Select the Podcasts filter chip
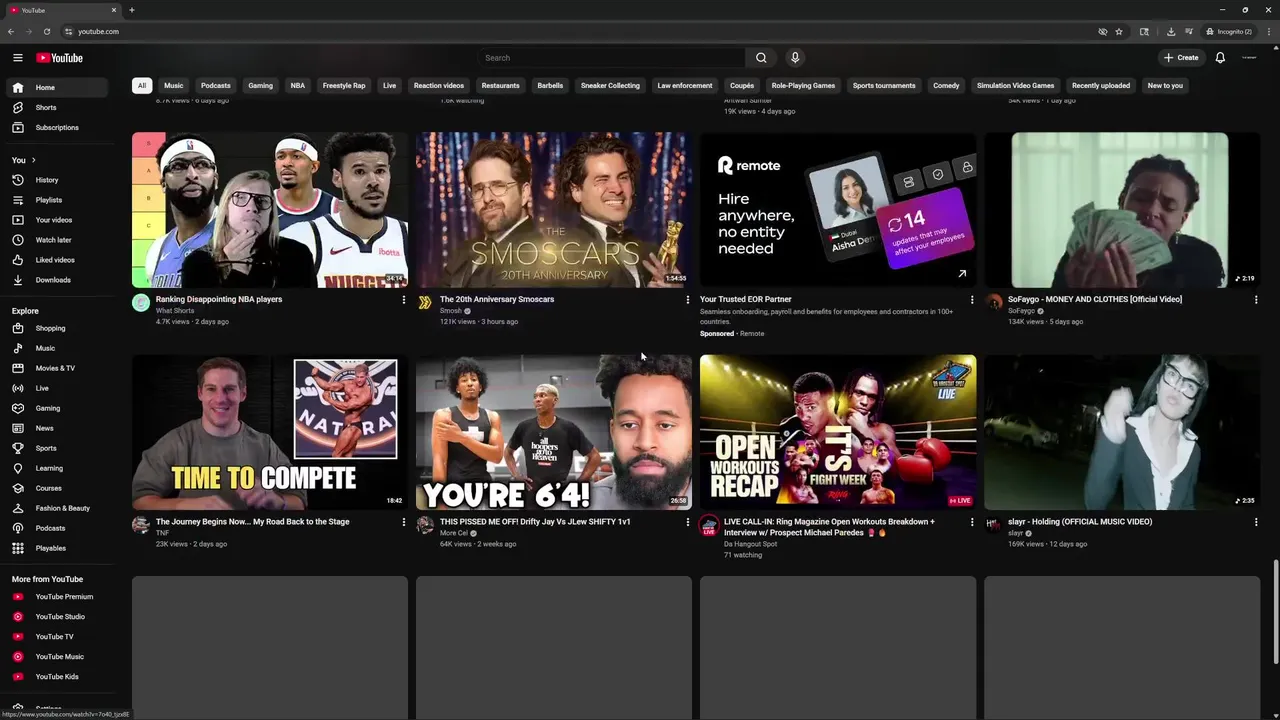The height and width of the screenshot is (720, 1280). [215, 86]
